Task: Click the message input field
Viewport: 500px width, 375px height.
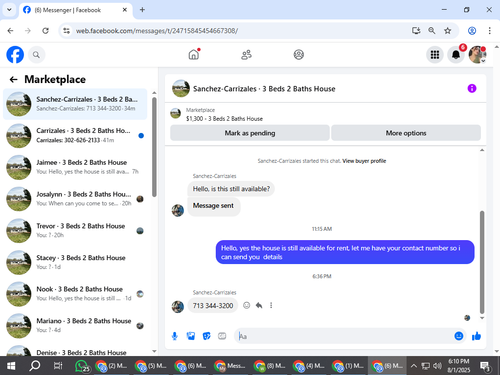Action: (x=343, y=336)
